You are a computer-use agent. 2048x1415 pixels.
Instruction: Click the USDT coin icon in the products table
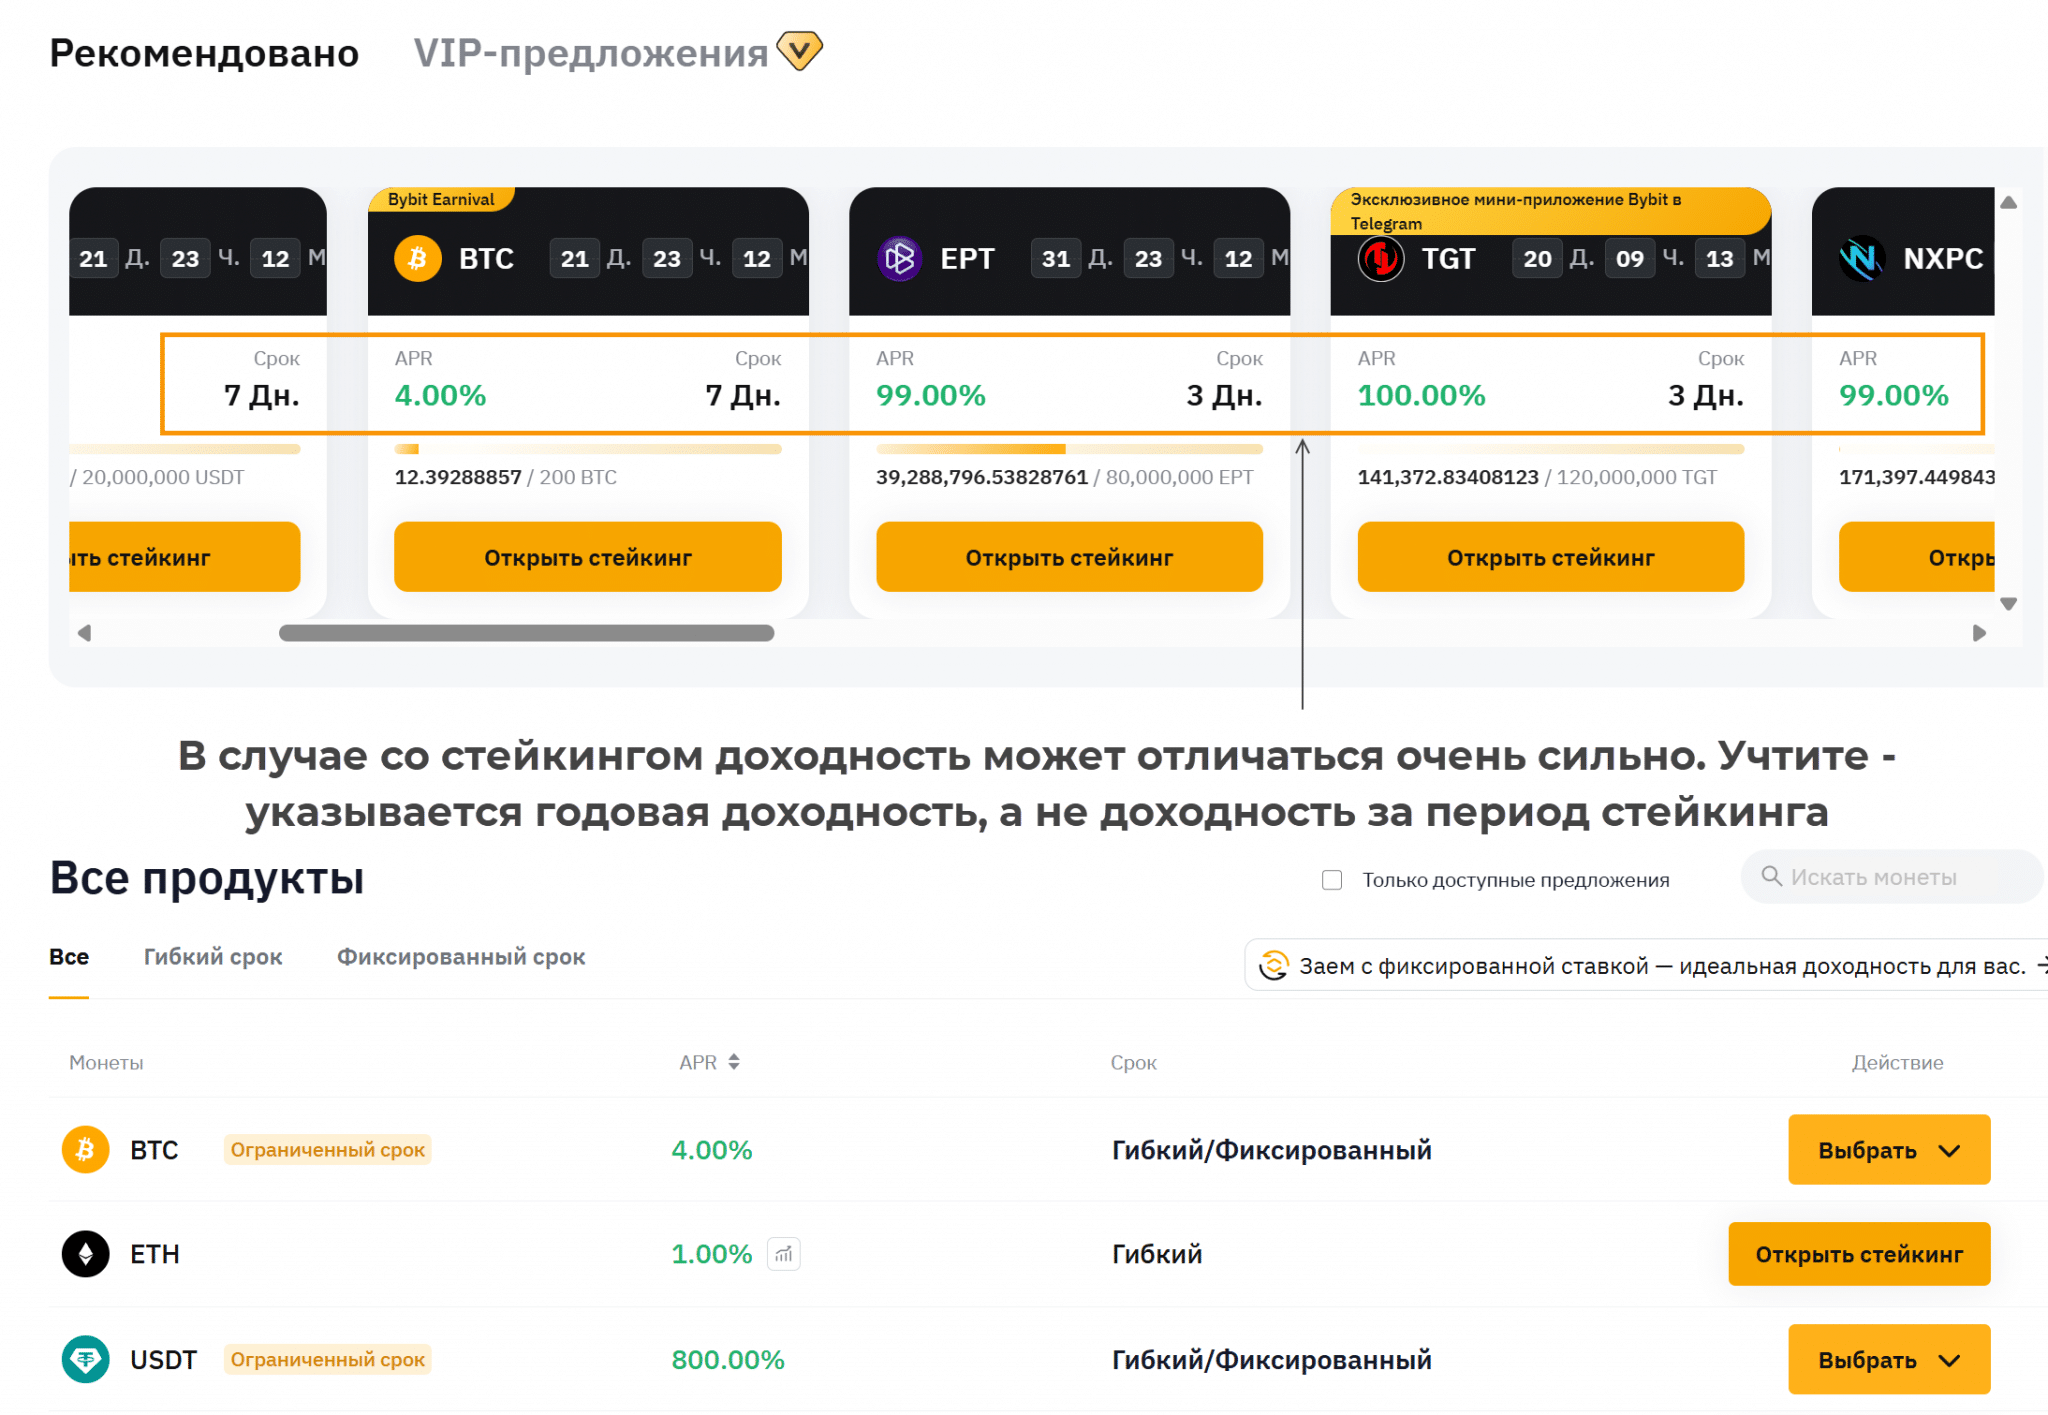tap(86, 1360)
